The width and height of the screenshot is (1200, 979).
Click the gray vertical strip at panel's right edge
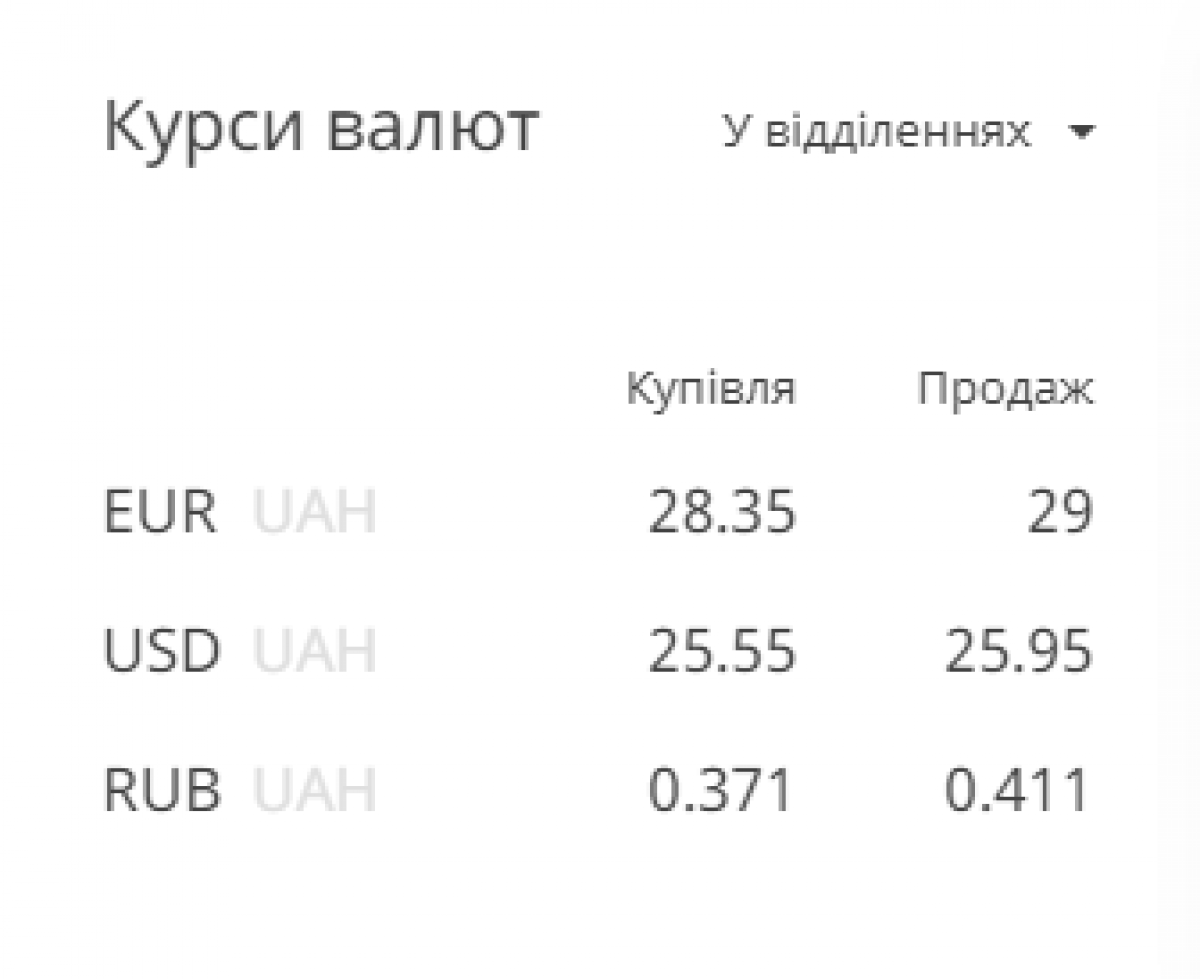coord(1180,489)
